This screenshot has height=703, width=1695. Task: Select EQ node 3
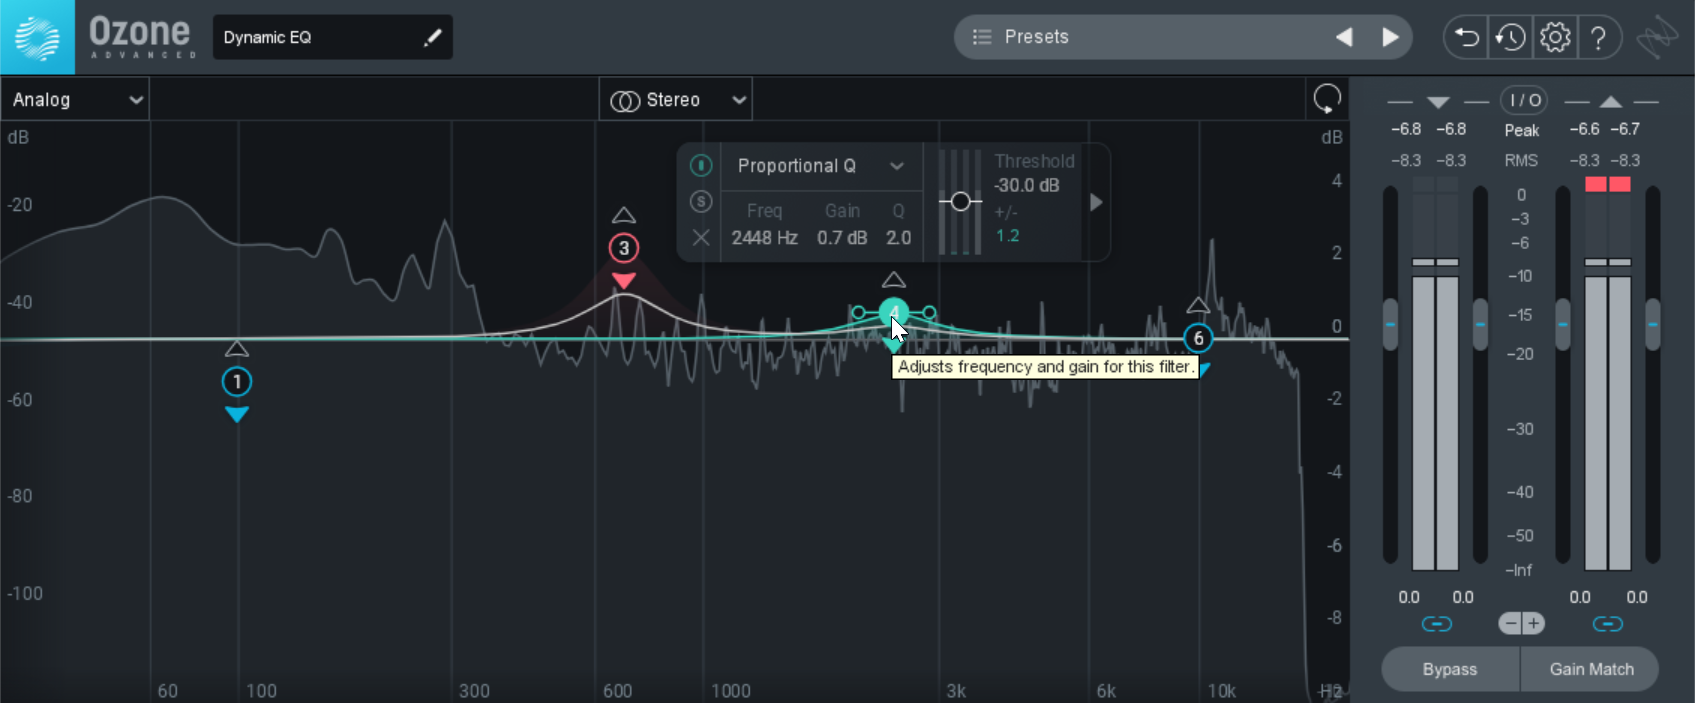coord(624,248)
